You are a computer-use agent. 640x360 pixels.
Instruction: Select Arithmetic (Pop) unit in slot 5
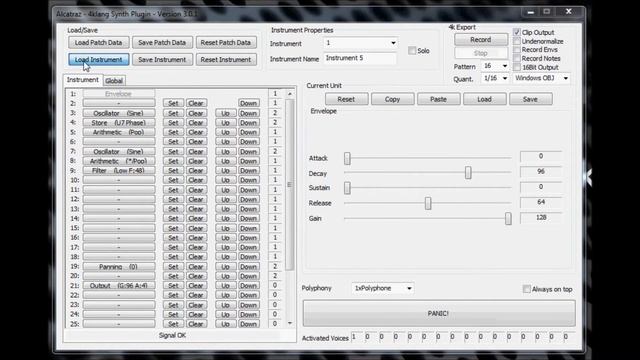pyautogui.click(x=119, y=132)
